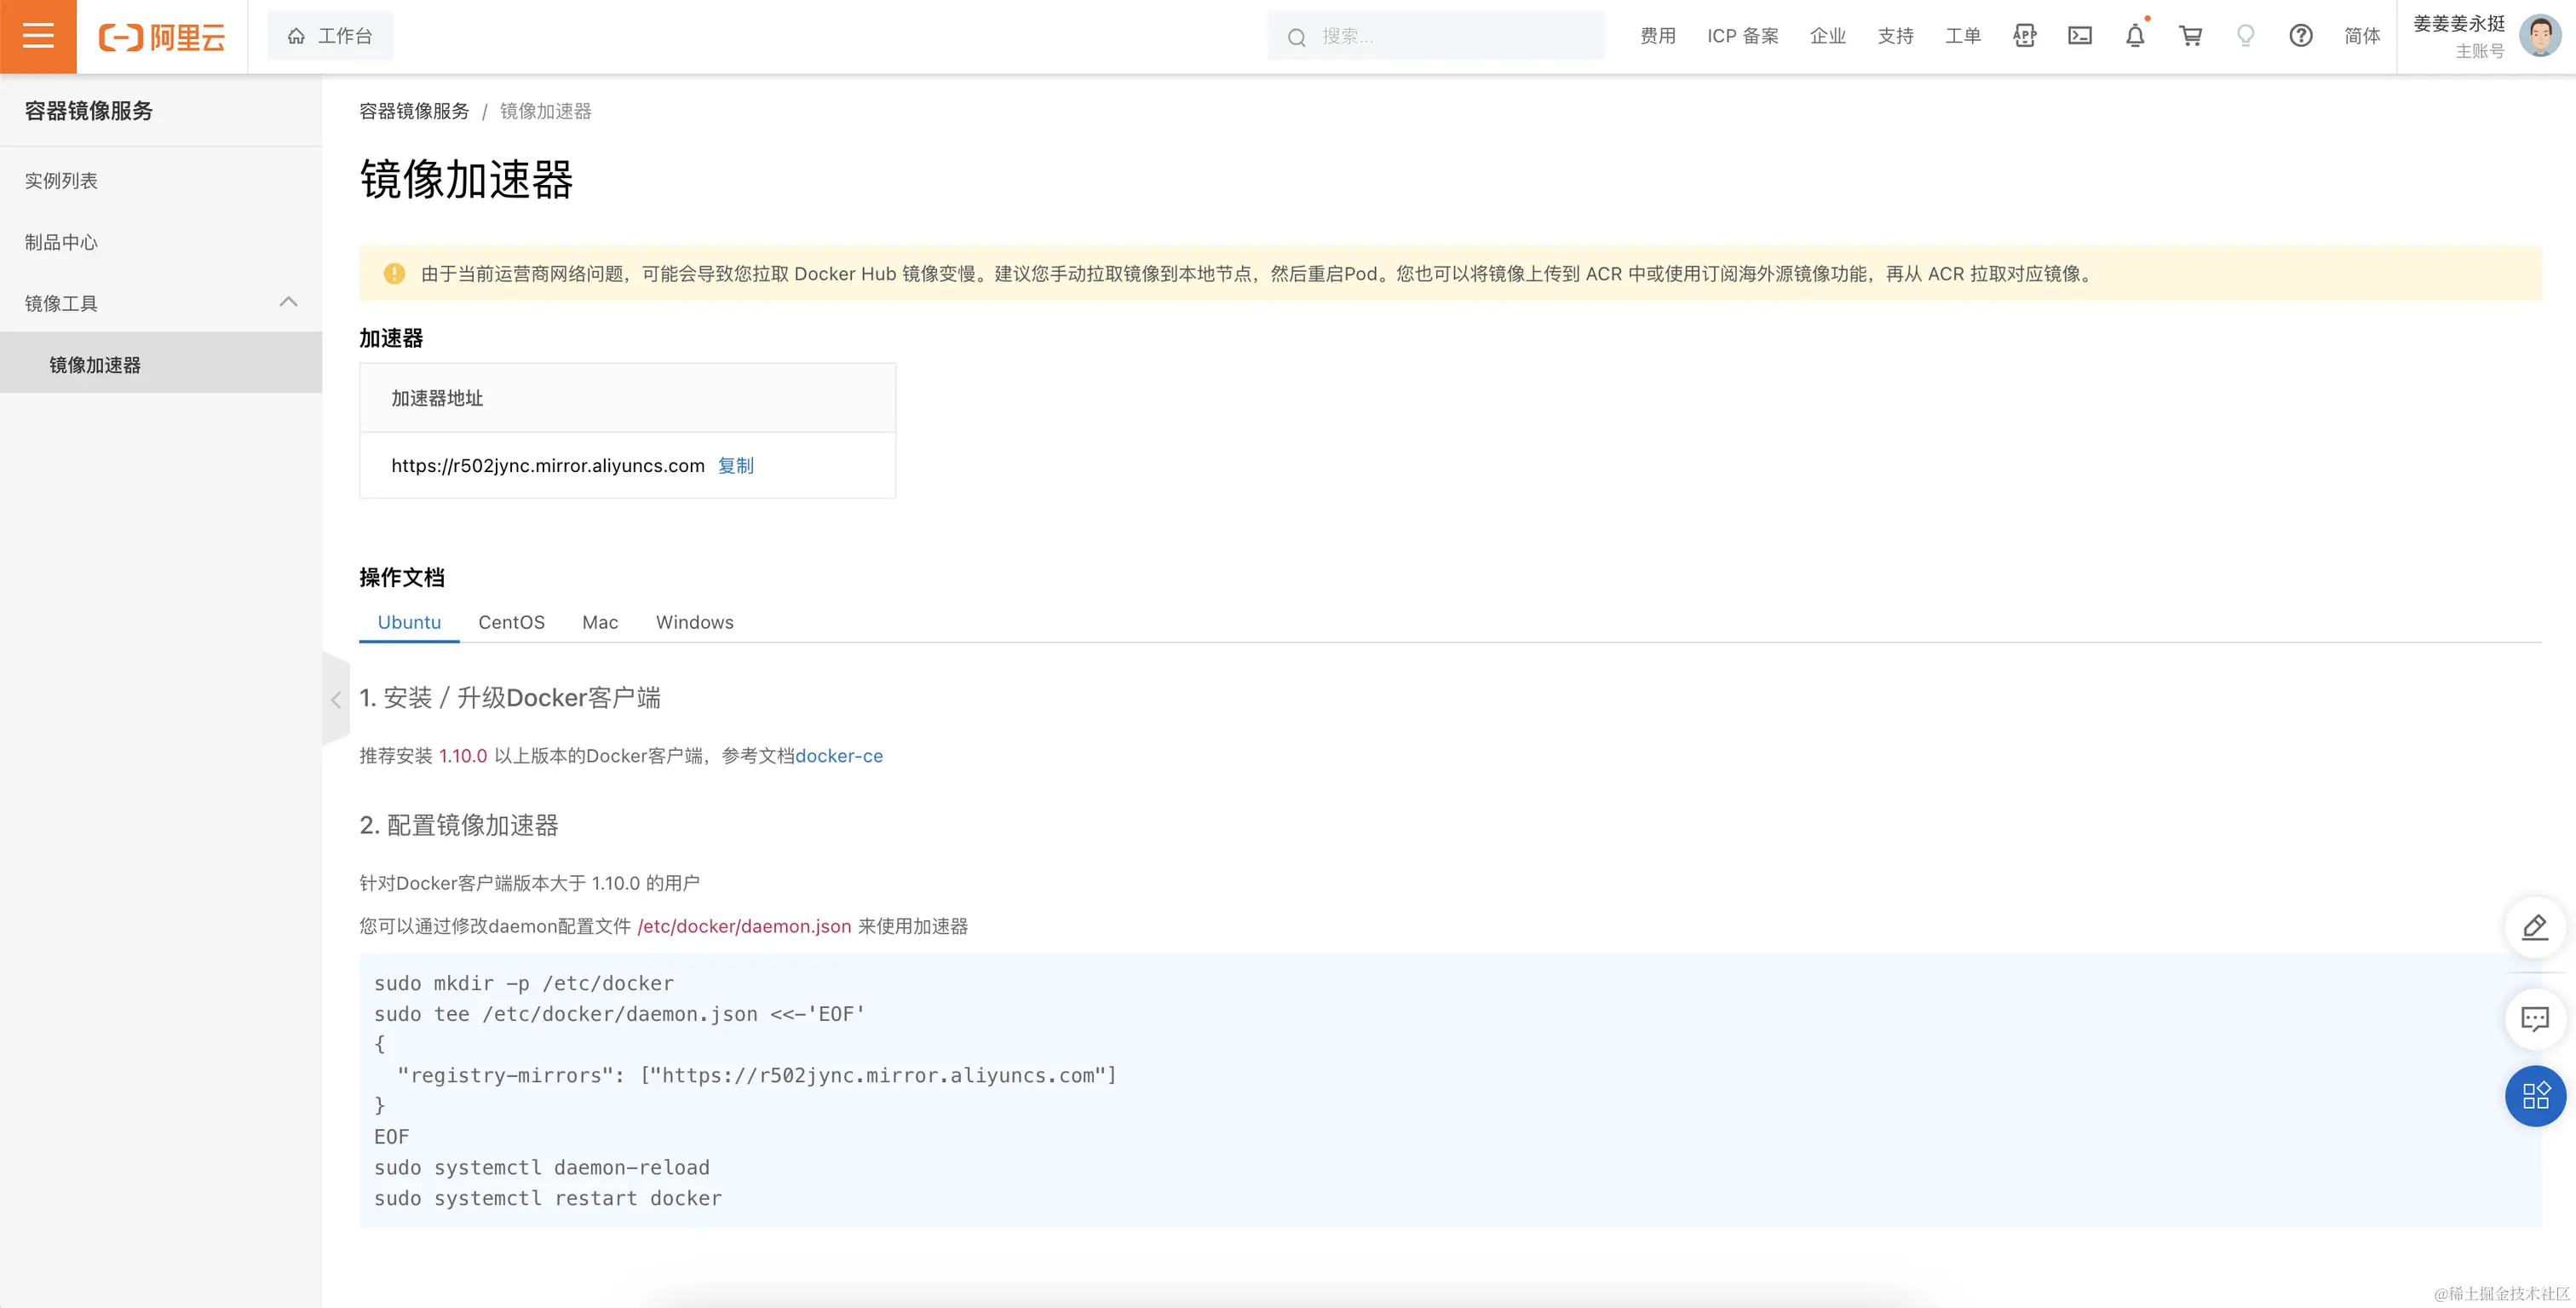Viewport: 2576px width, 1308px height.
Task: Click the 工作台 workbench button
Action: (330, 36)
